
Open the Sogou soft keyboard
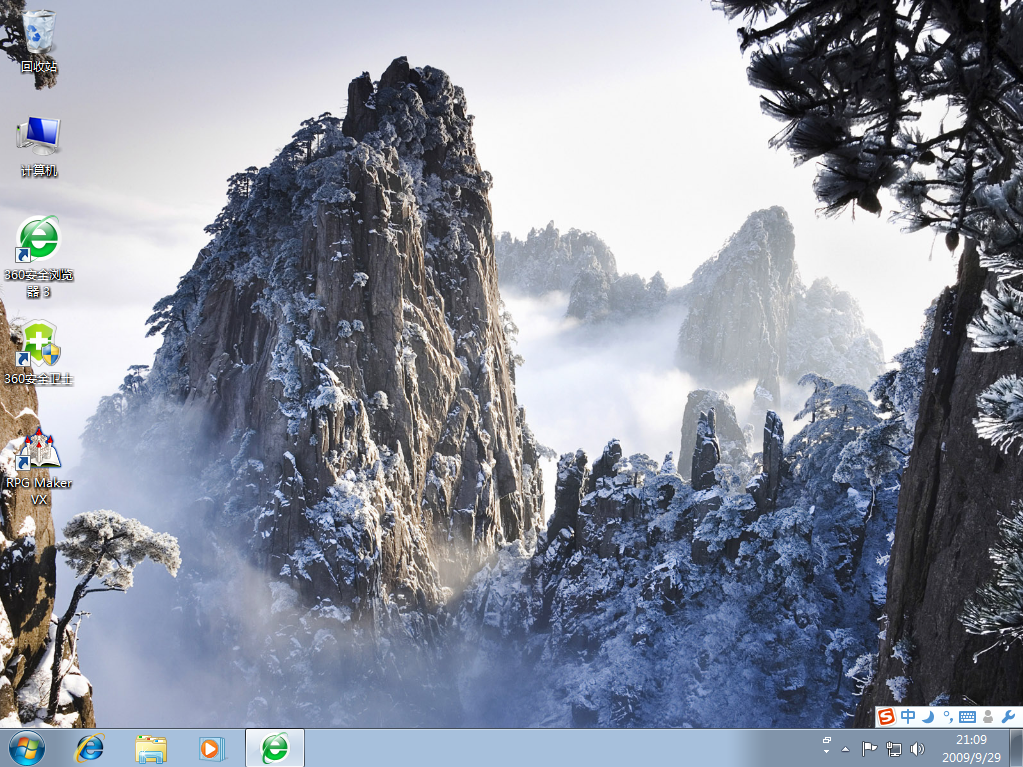coord(968,717)
